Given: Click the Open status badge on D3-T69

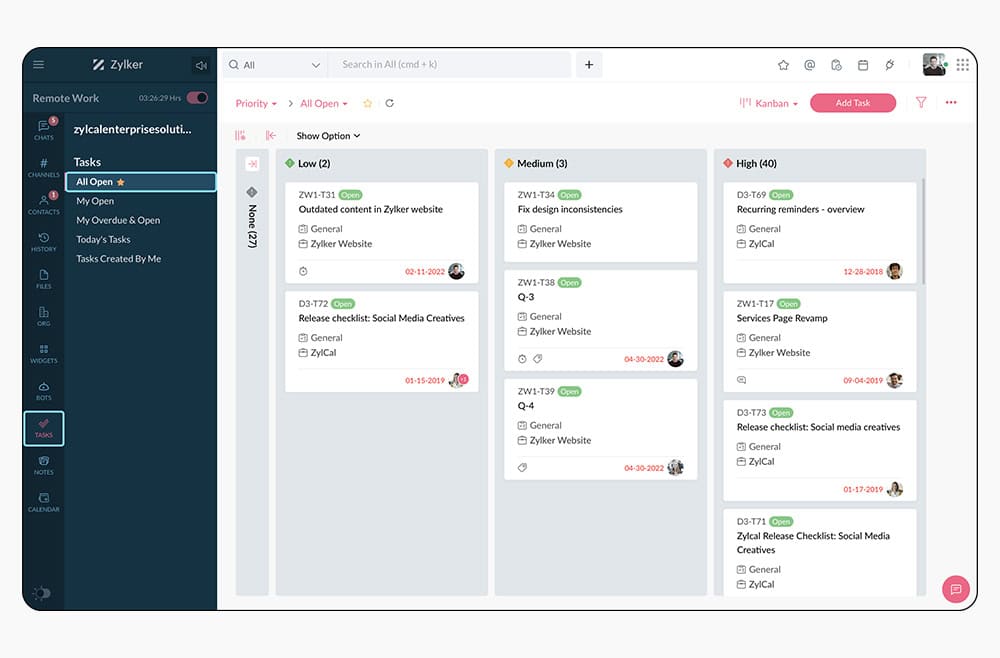Looking at the screenshot, I should (781, 195).
